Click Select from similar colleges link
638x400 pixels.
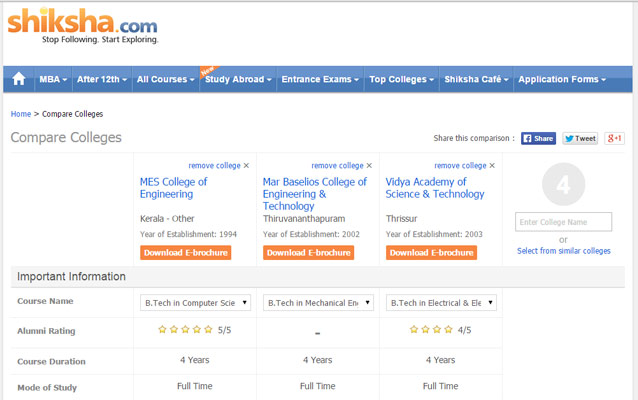[x=563, y=251]
